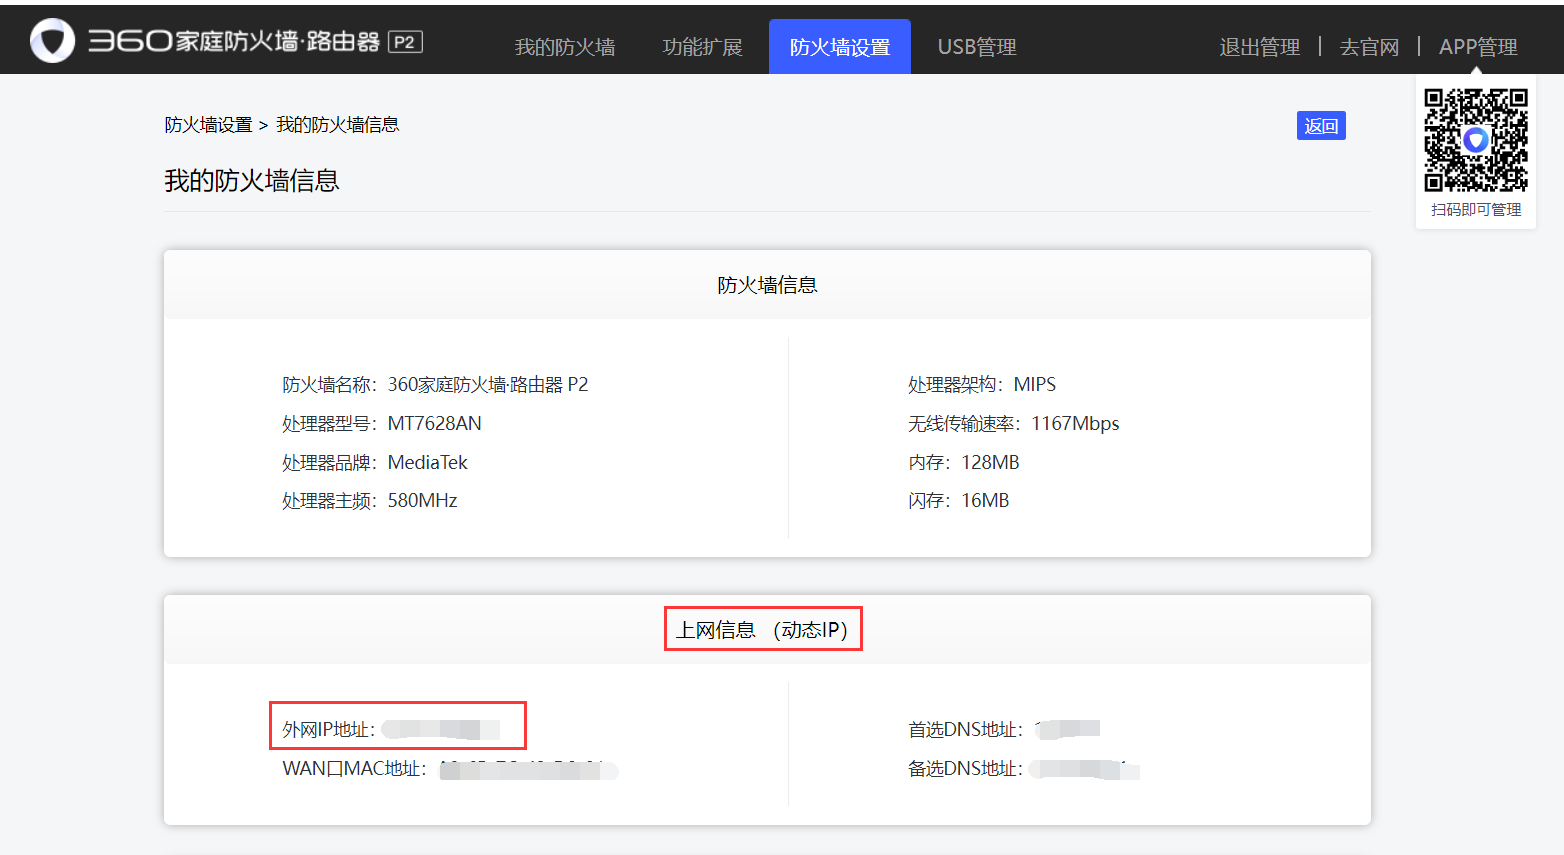Click the 360 shield logo icon
Screen dimensions: 1564x855
tap(53, 41)
